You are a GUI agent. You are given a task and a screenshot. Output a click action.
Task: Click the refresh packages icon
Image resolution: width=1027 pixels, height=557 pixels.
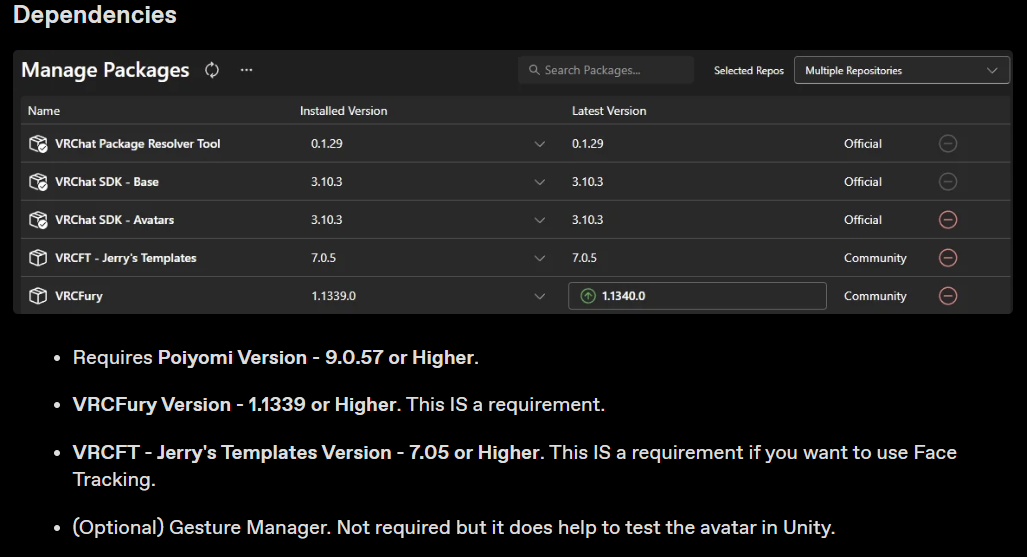[x=212, y=70]
